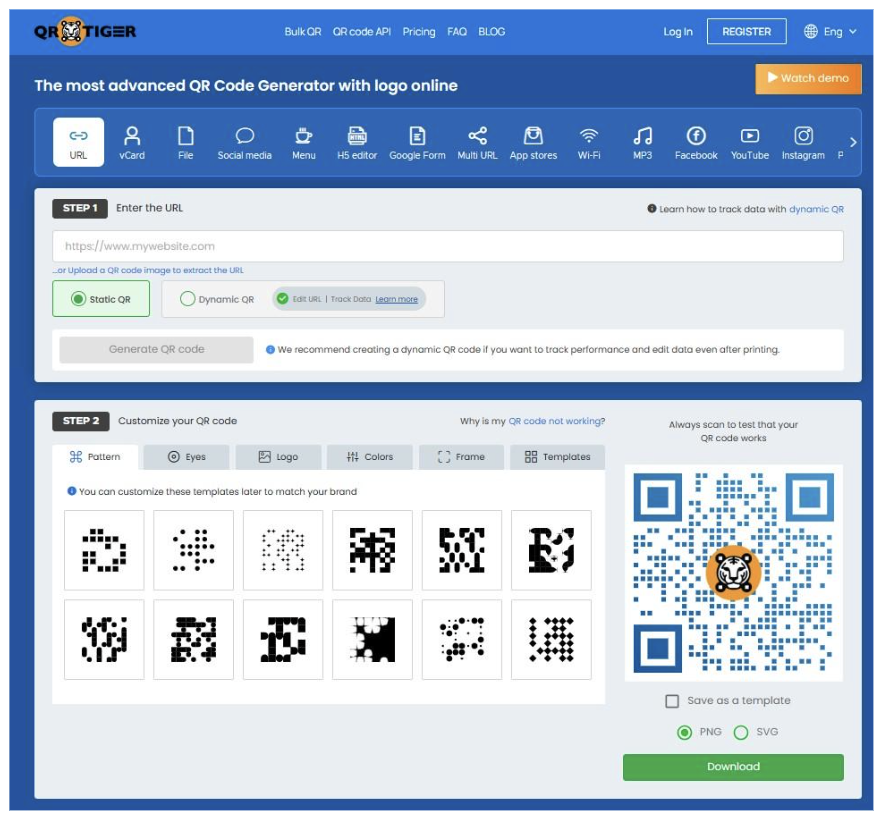Select the Dynamic QR radio button

pos(187,299)
